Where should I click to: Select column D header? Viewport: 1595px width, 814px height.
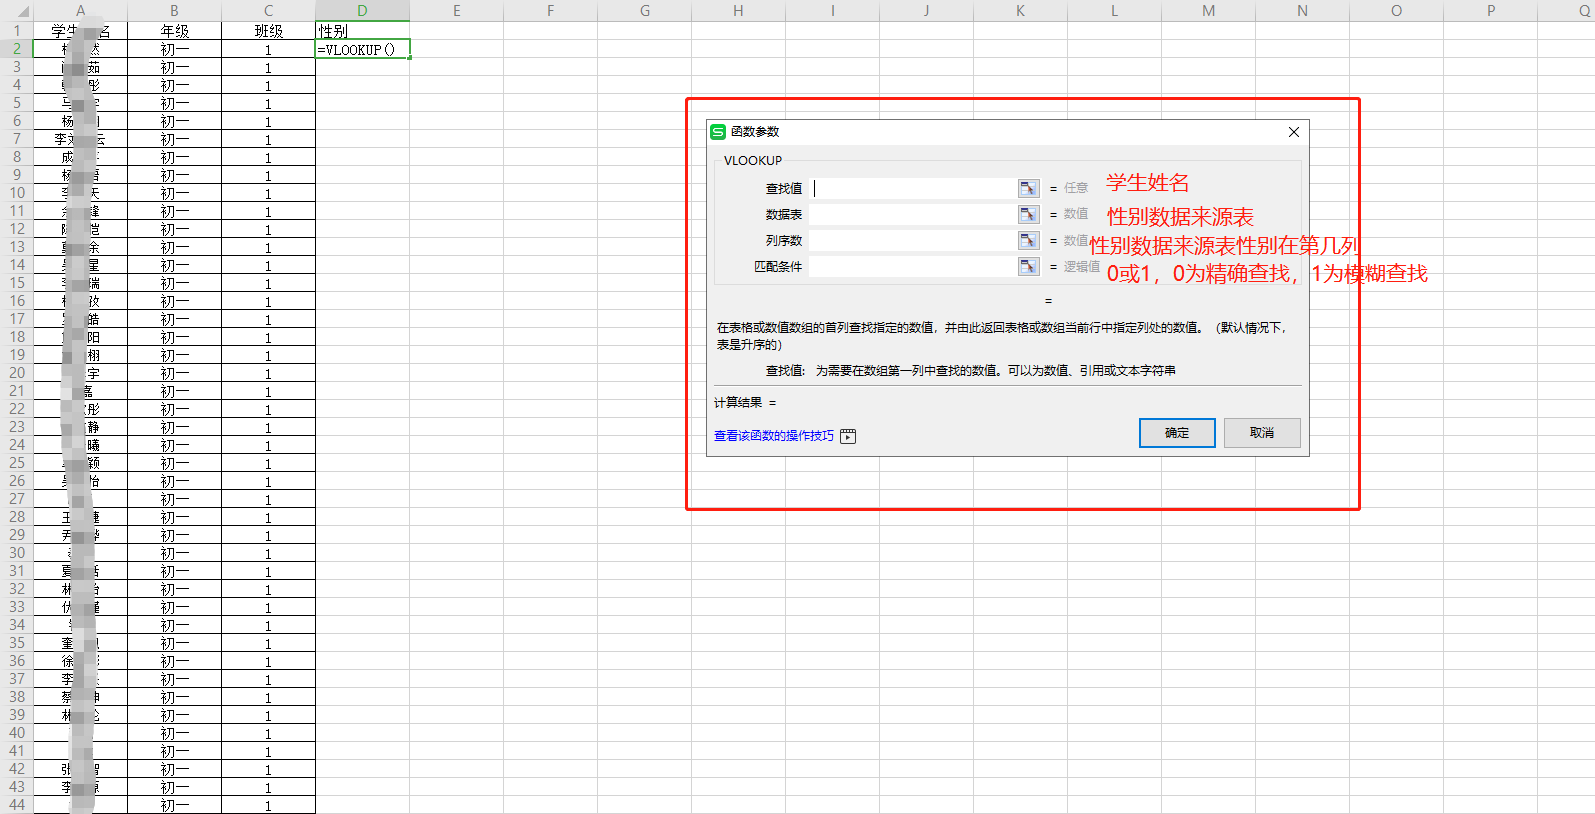pos(362,11)
